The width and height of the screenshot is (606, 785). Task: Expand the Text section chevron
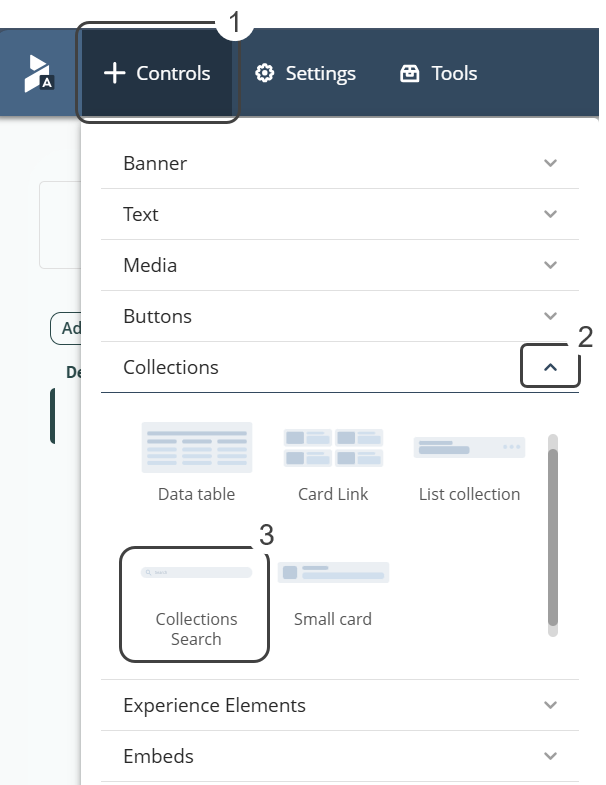(x=550, y=214)
